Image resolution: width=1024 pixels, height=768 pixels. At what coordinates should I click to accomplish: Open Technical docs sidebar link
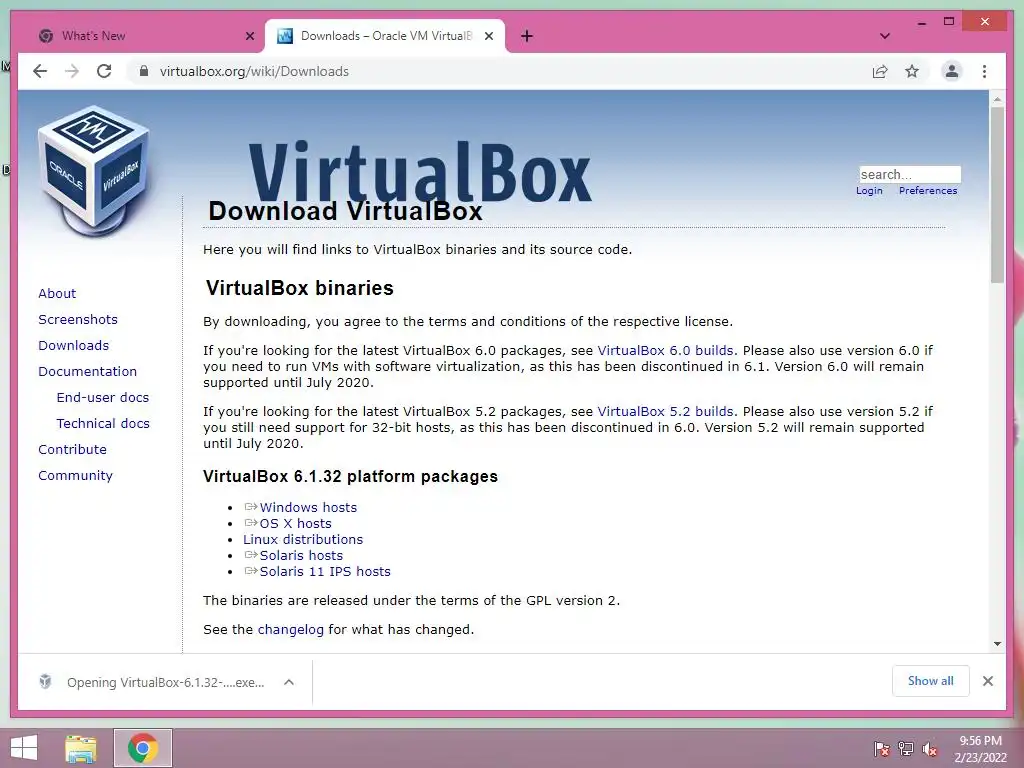point(103,424)
